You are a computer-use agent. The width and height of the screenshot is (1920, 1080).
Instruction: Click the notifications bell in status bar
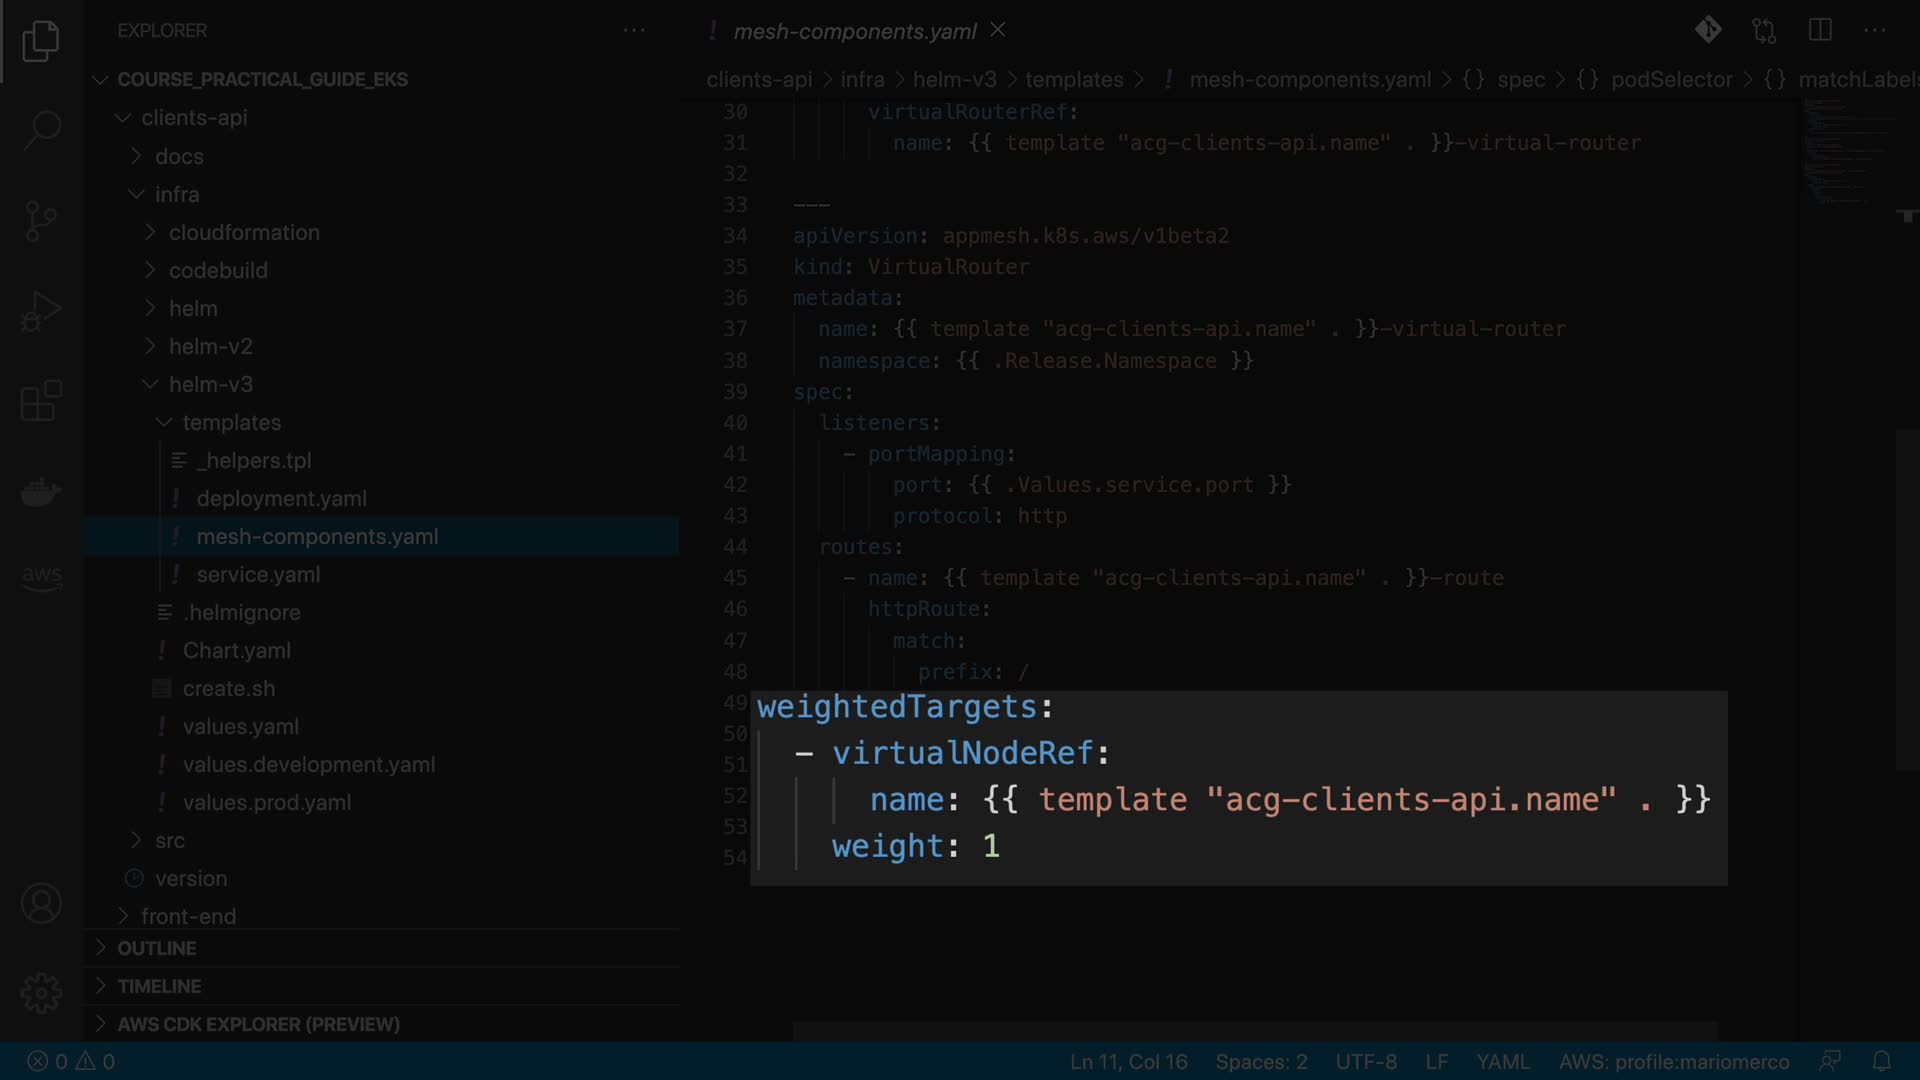click(x=1881, y=1061)
